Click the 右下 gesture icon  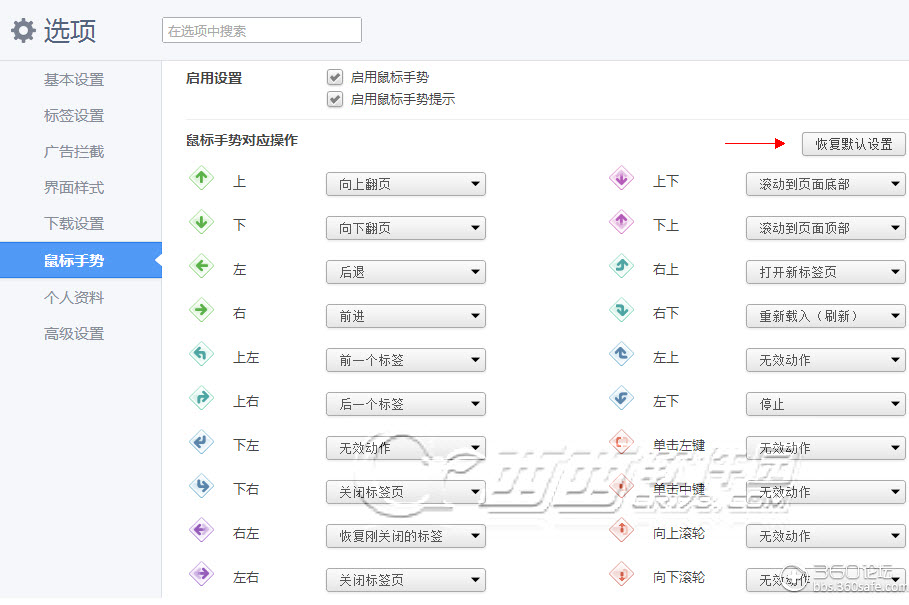coord(621,310)
